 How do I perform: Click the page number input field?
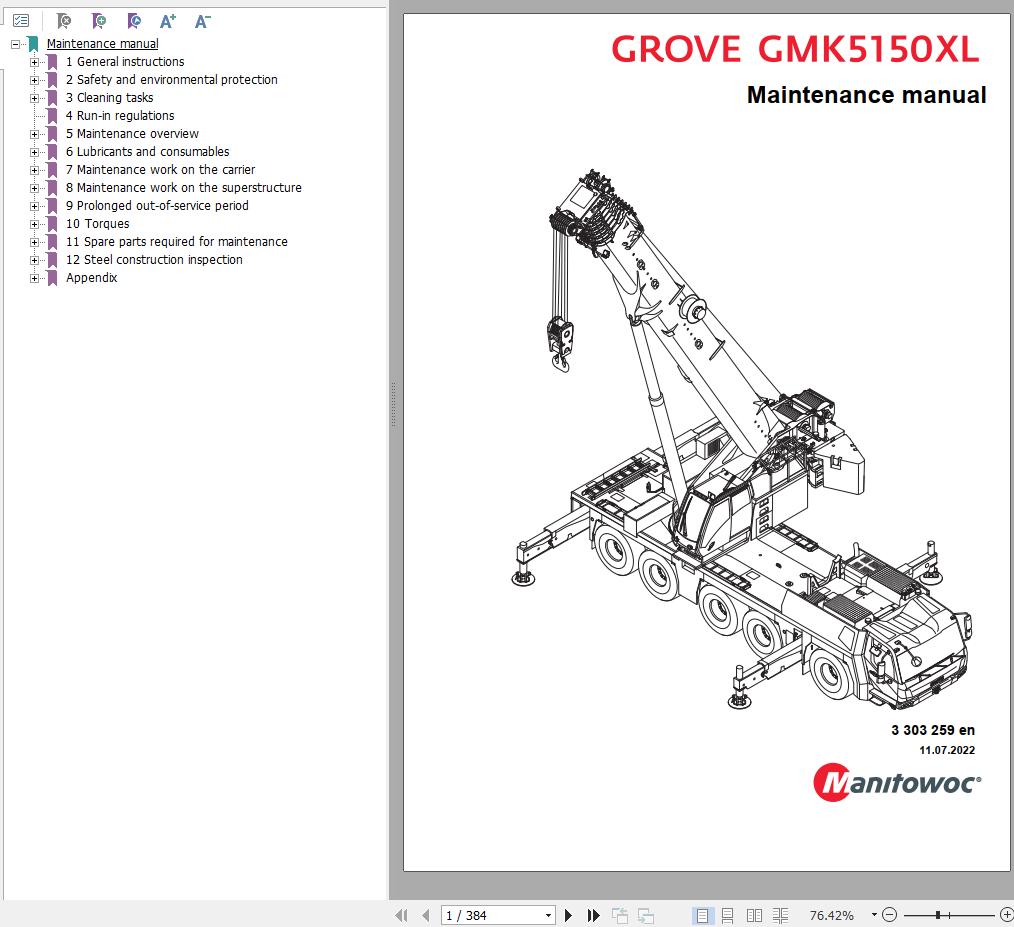coord(490,915)
